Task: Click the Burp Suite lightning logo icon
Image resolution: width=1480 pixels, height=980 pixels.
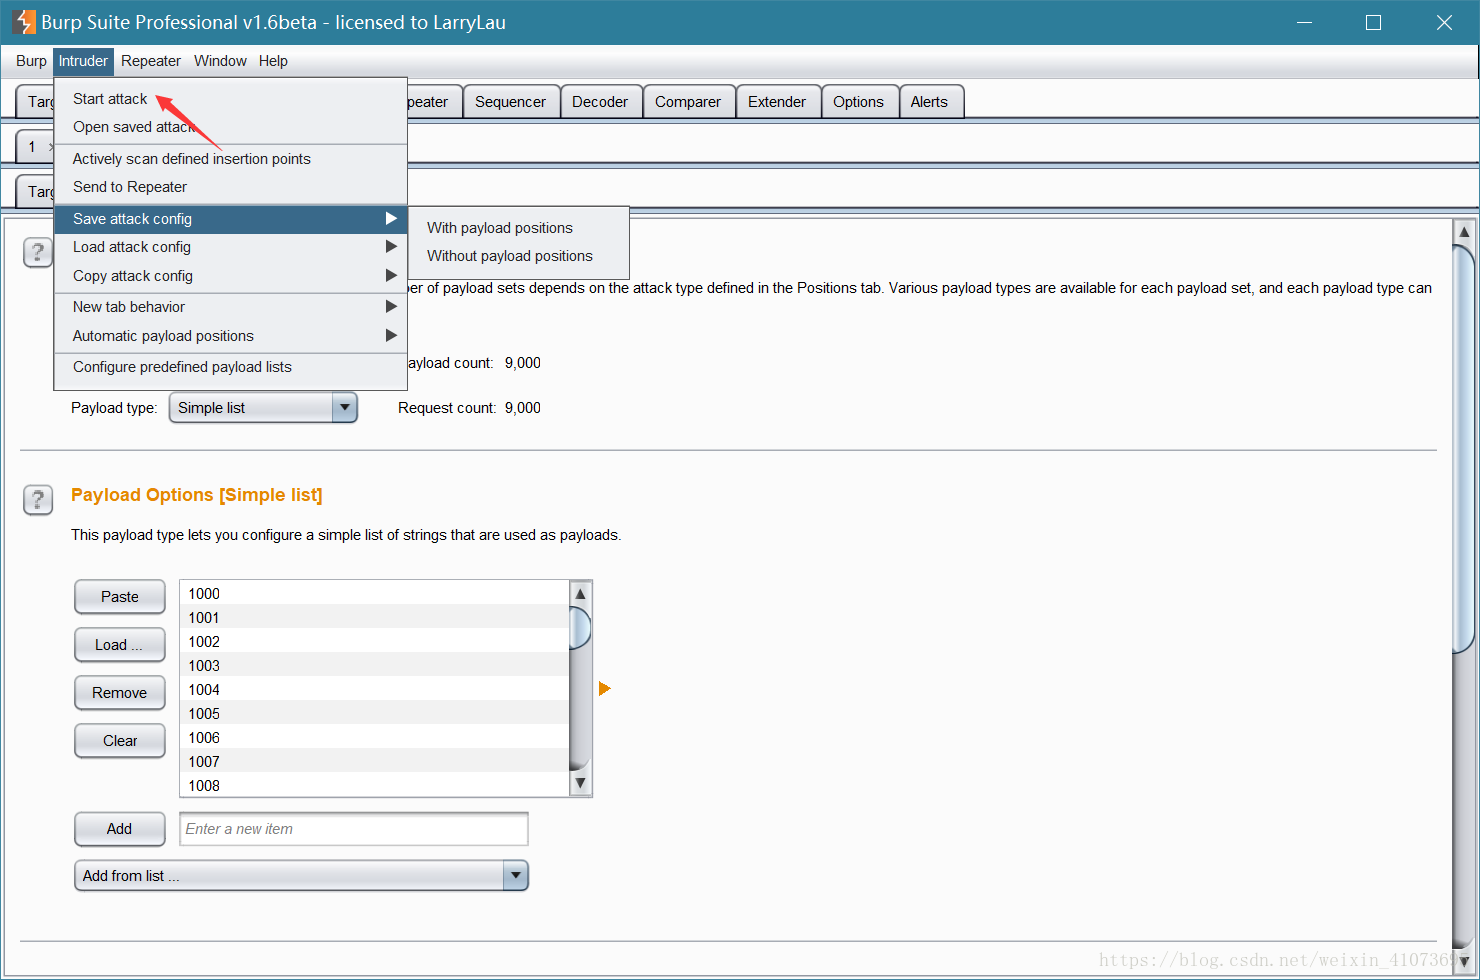Action: pyautogui.click(x=24, y=21)
